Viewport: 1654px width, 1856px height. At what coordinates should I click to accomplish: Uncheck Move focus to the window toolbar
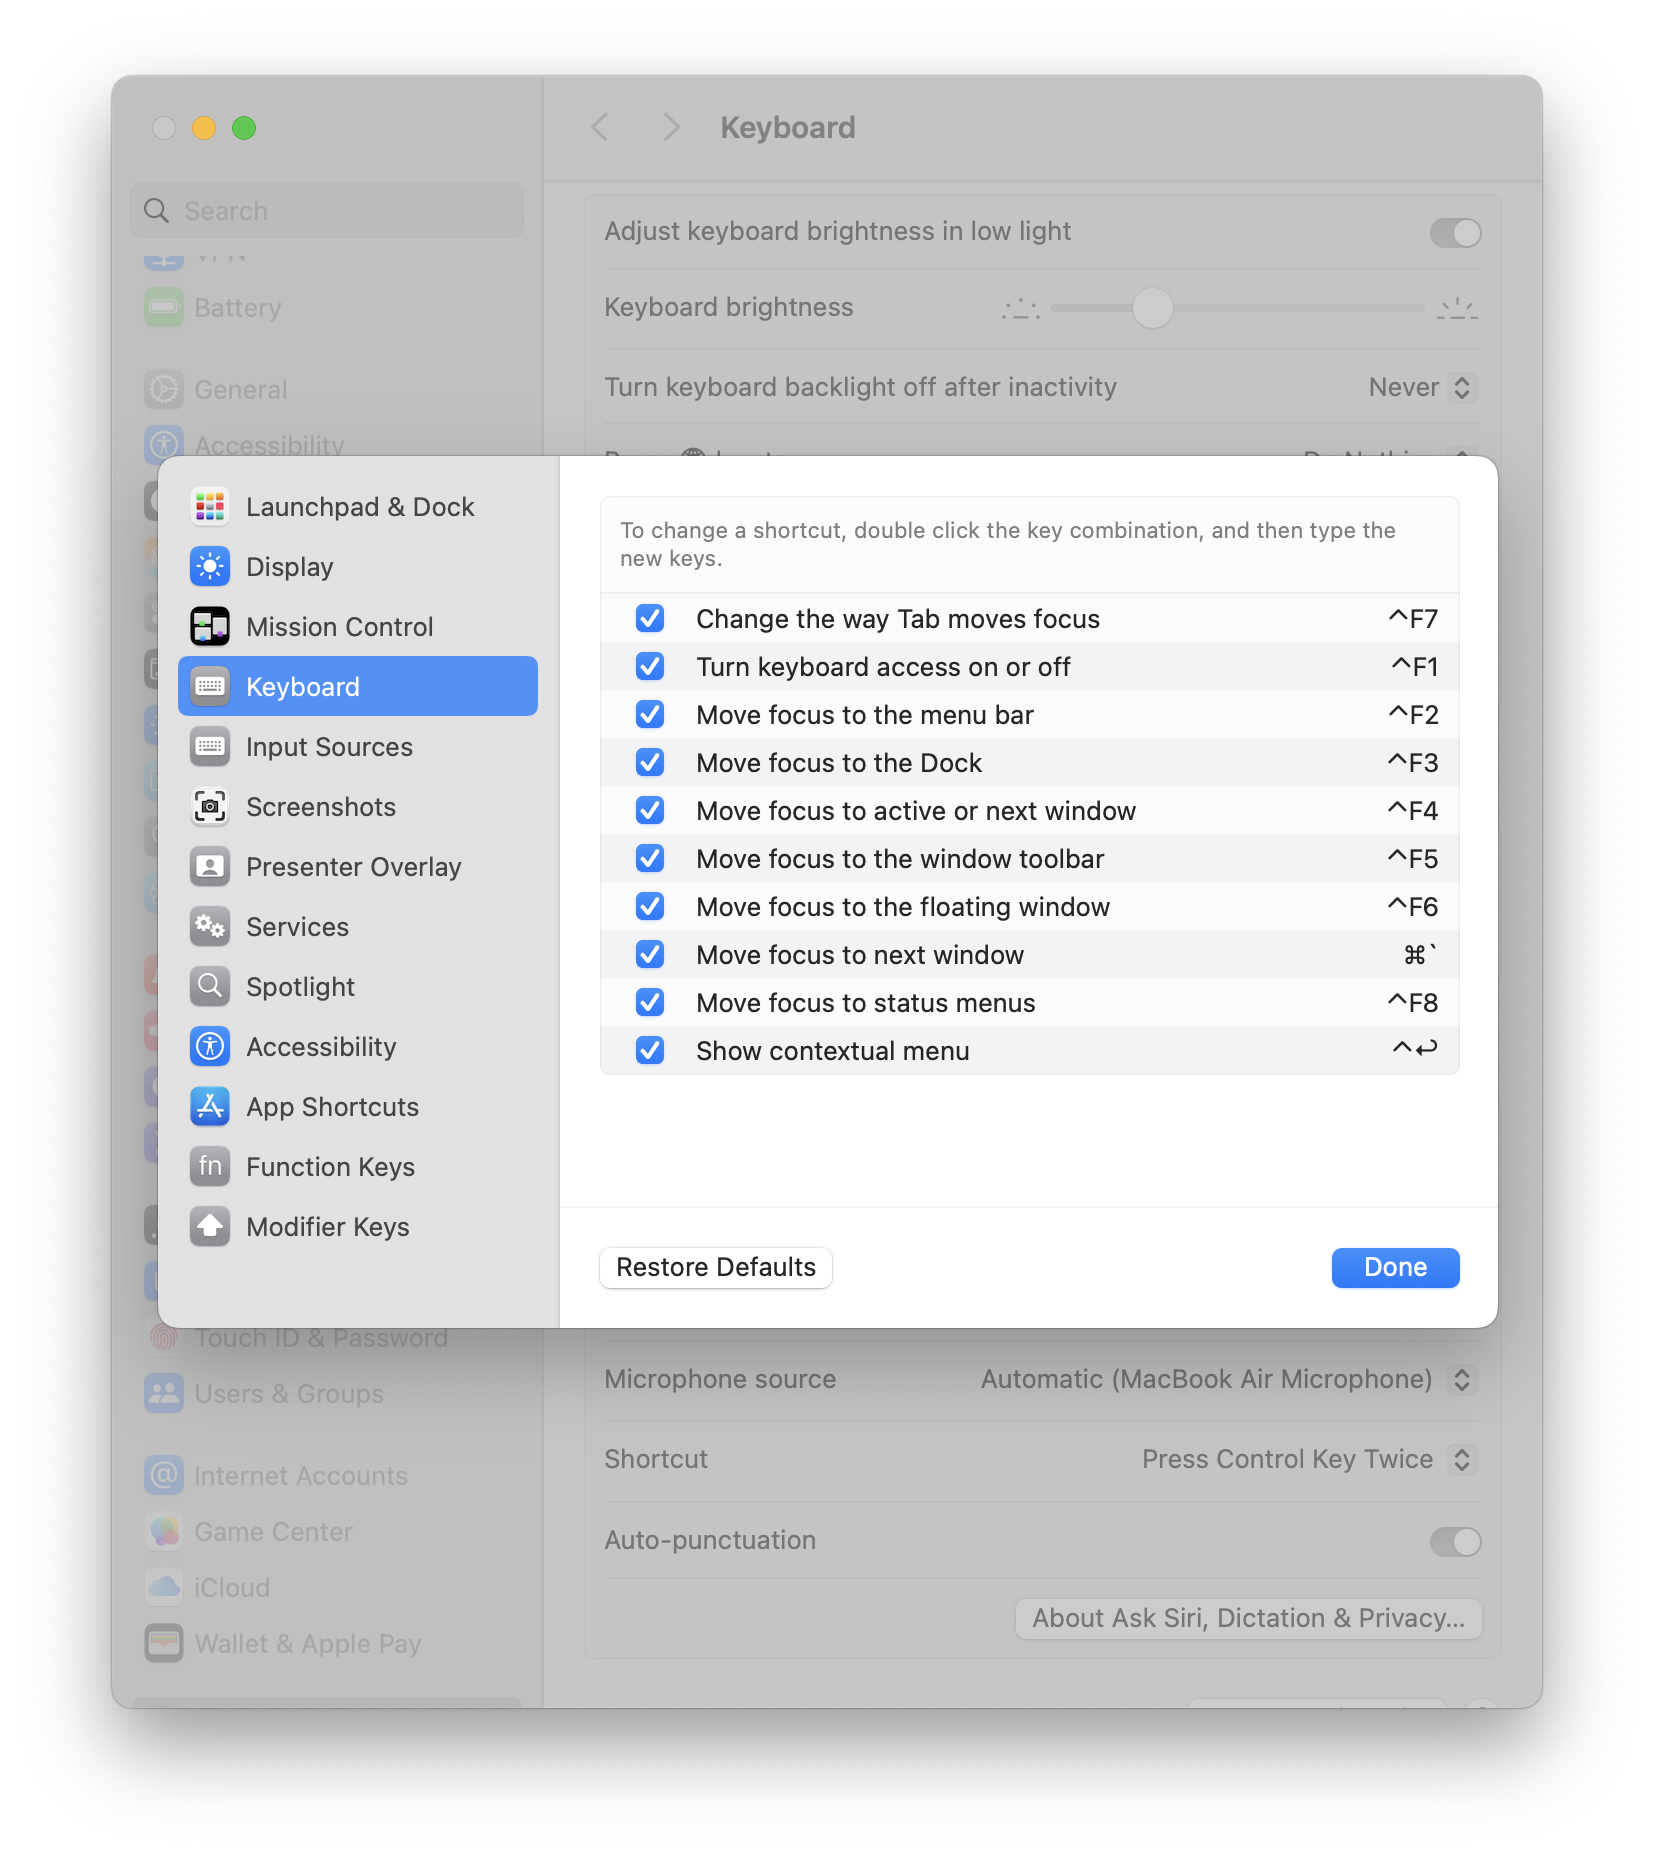click(650, 859)
